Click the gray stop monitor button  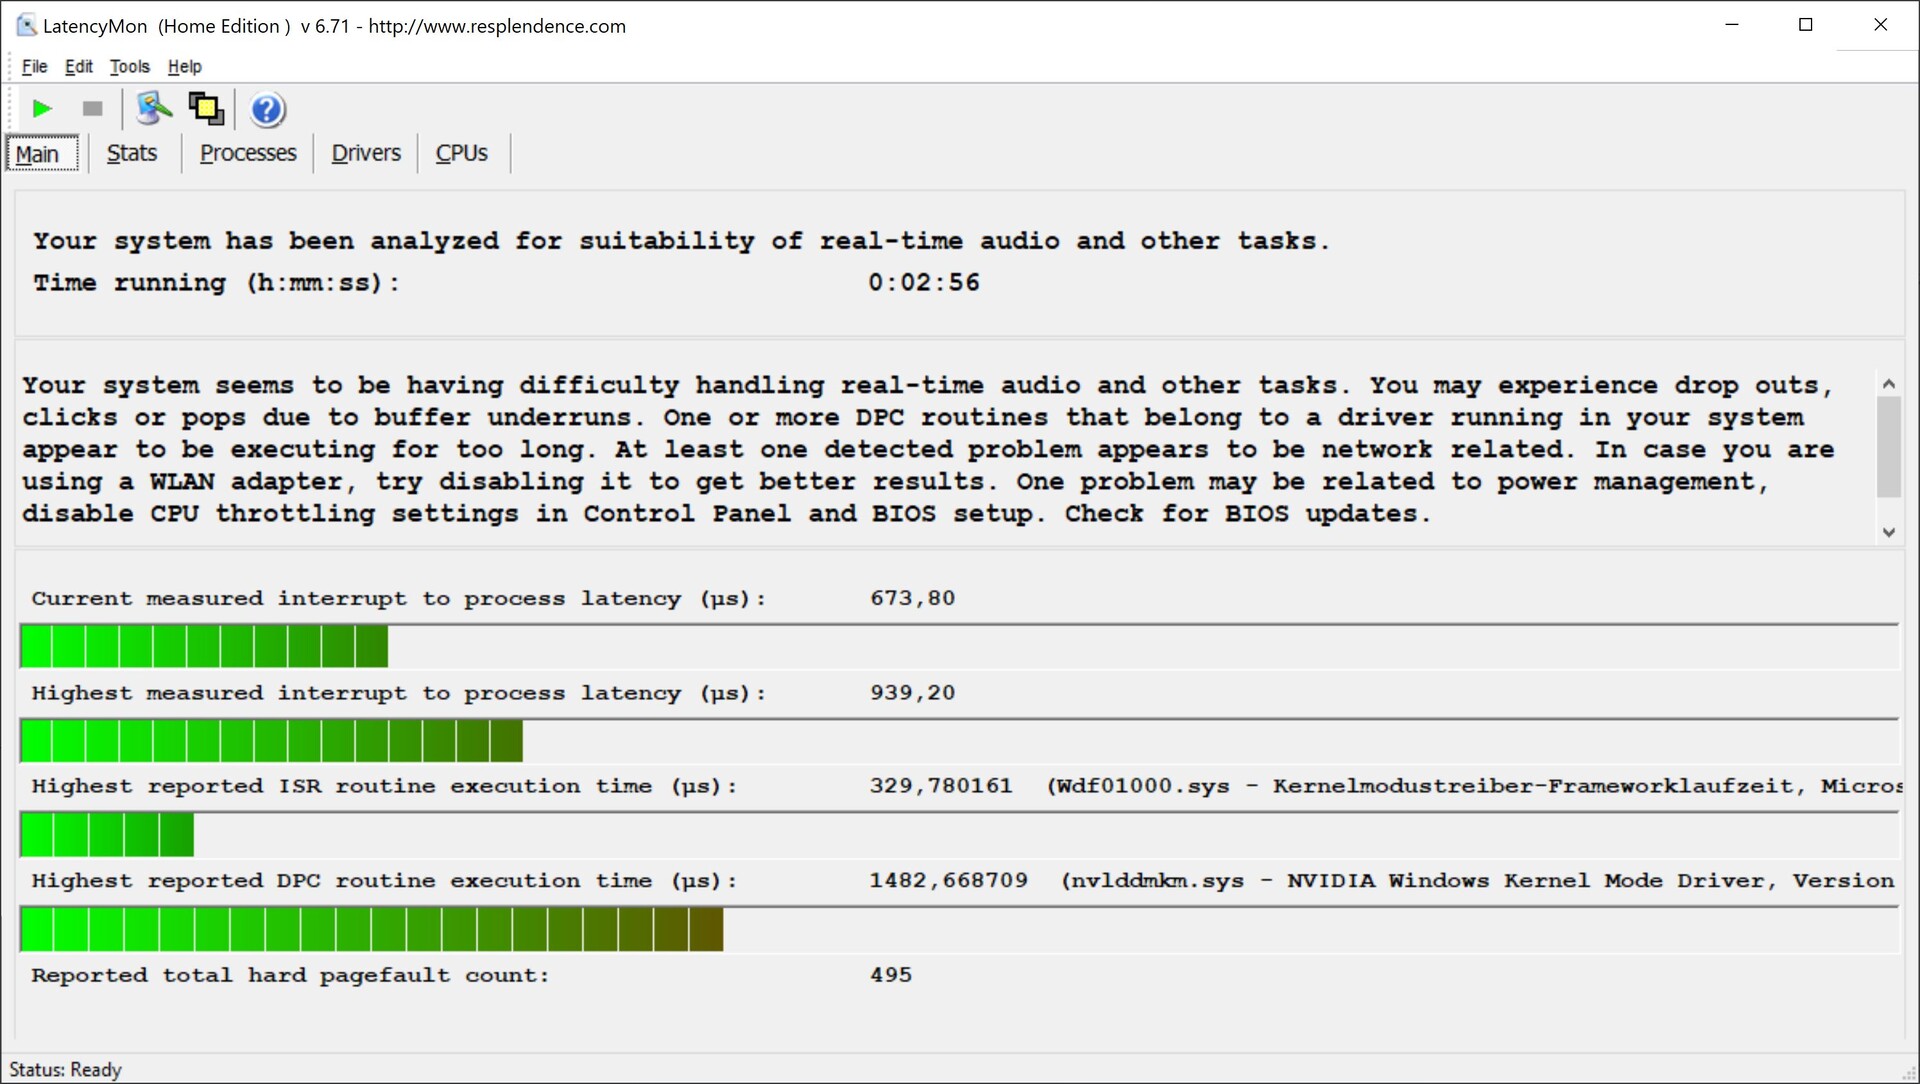pyautogui.click(x=92, y=108)
